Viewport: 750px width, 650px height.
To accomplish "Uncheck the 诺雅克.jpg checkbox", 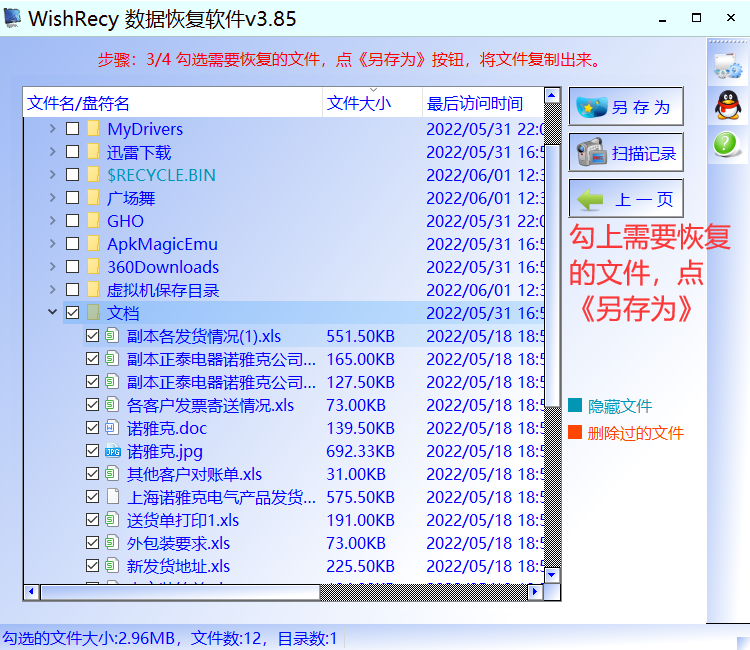I will 92,450.
